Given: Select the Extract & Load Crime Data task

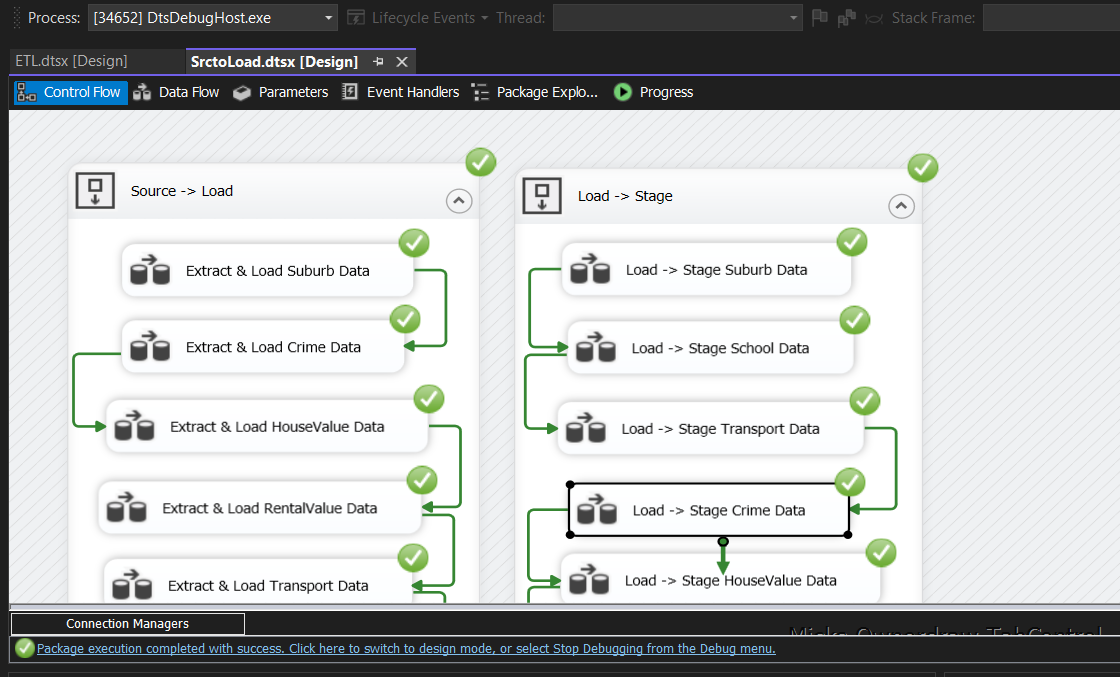Looking at the screenshot, I should [272, 347].
